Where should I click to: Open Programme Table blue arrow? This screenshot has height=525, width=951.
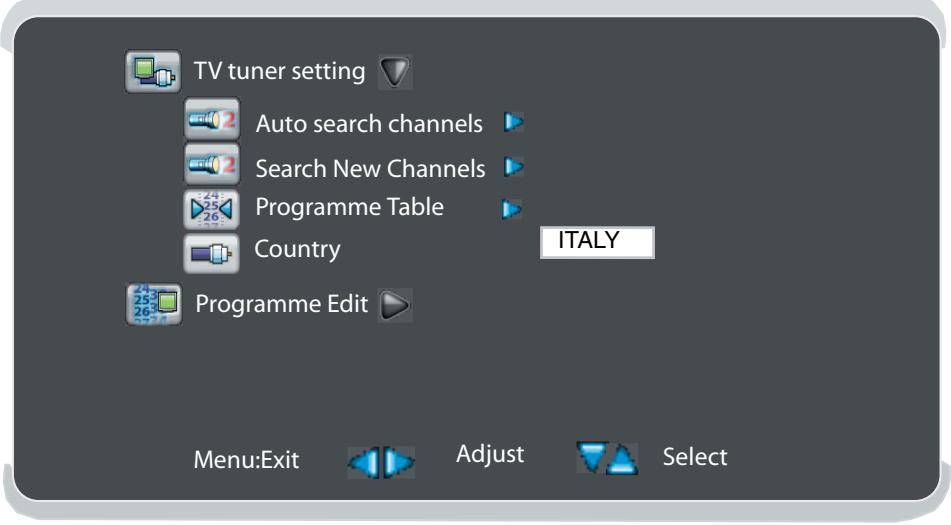click(511, 210)
